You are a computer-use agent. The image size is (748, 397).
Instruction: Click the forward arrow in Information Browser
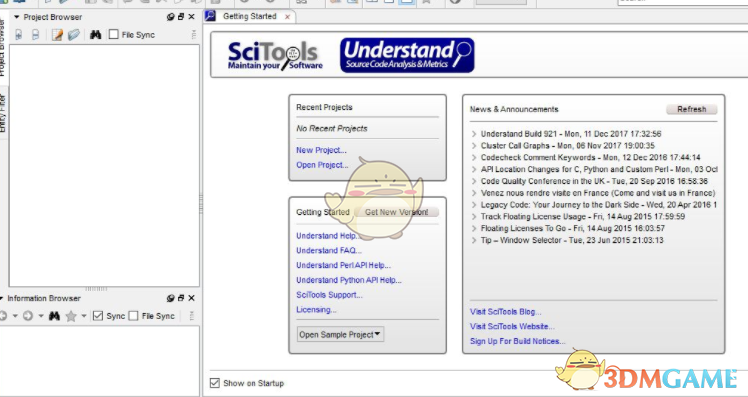pos(28,316)
